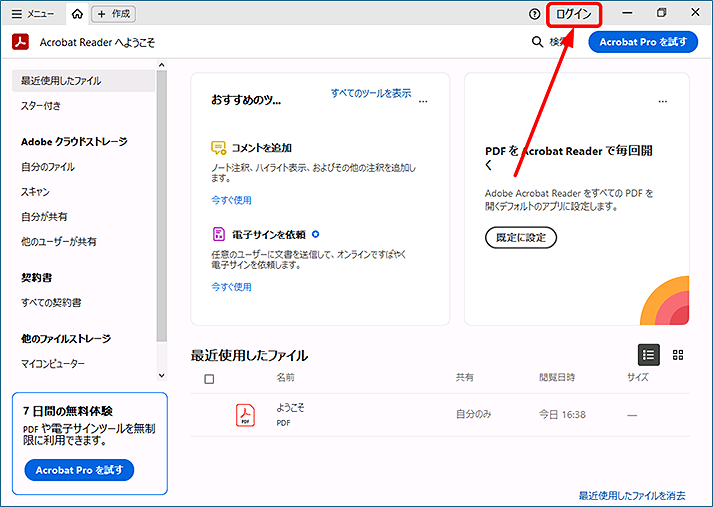Open マイコンピューター in the sidebar

pos(53,364)
